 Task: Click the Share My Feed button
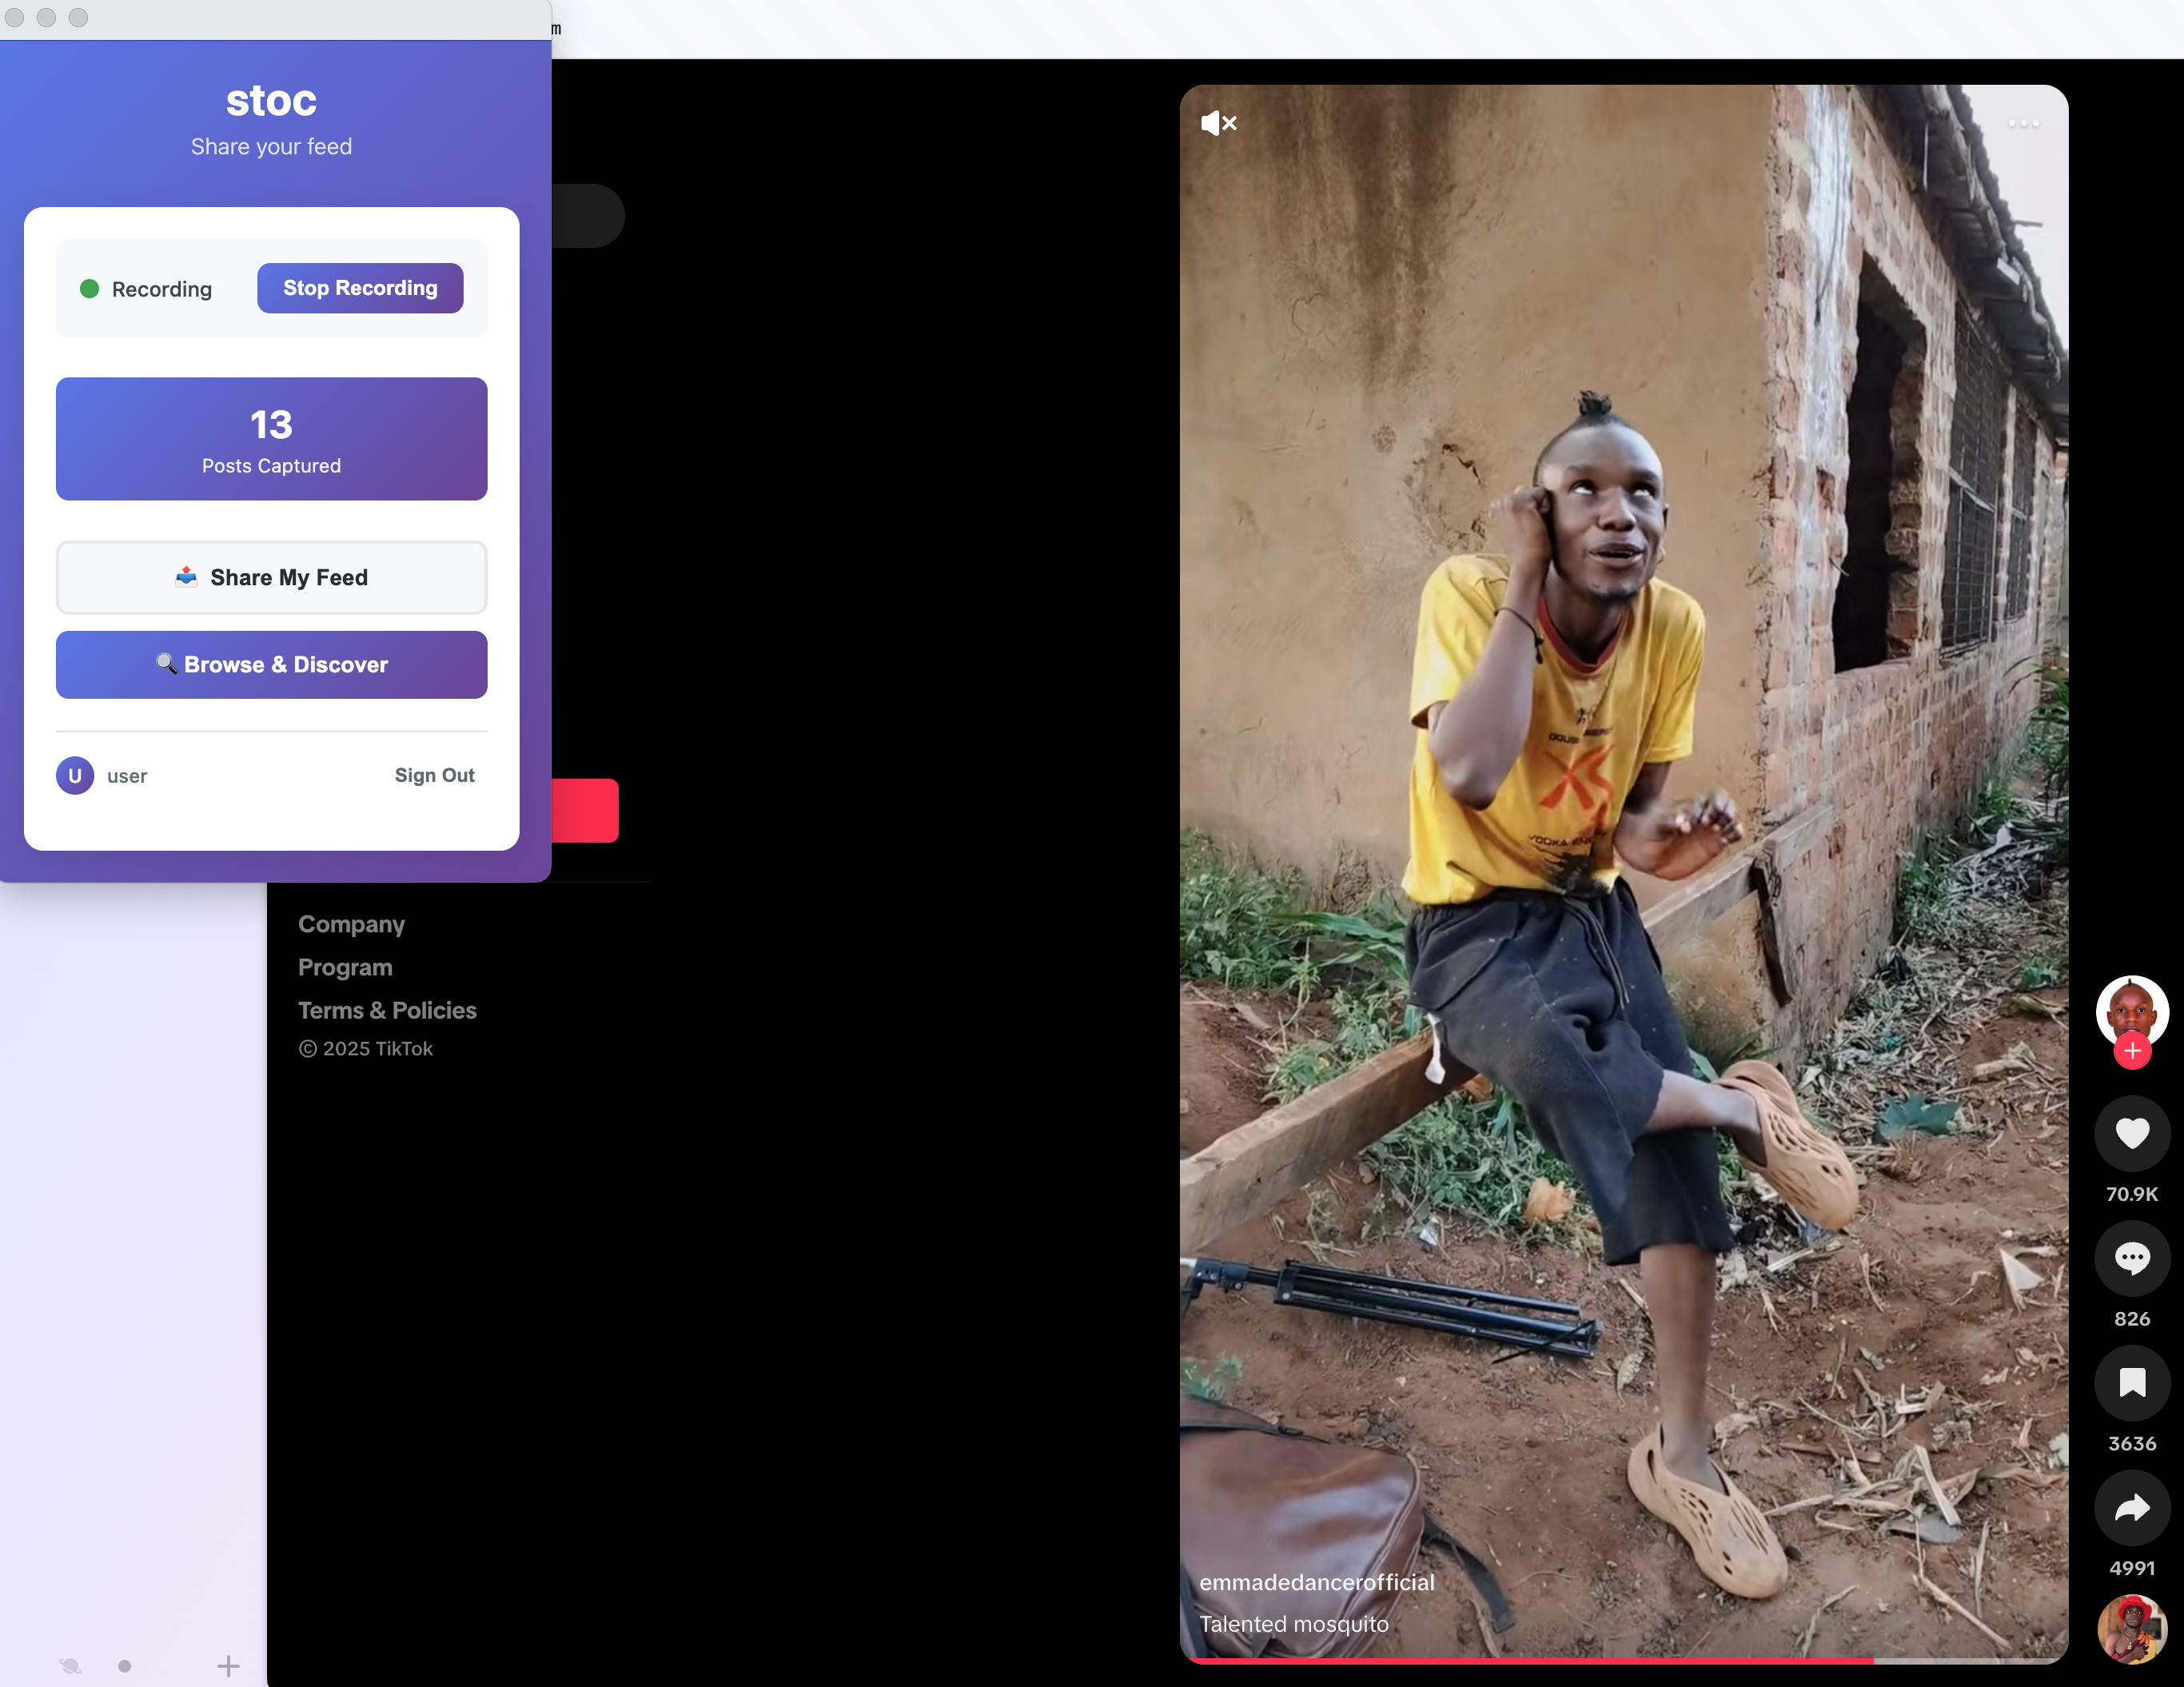(x=271, y=577)
